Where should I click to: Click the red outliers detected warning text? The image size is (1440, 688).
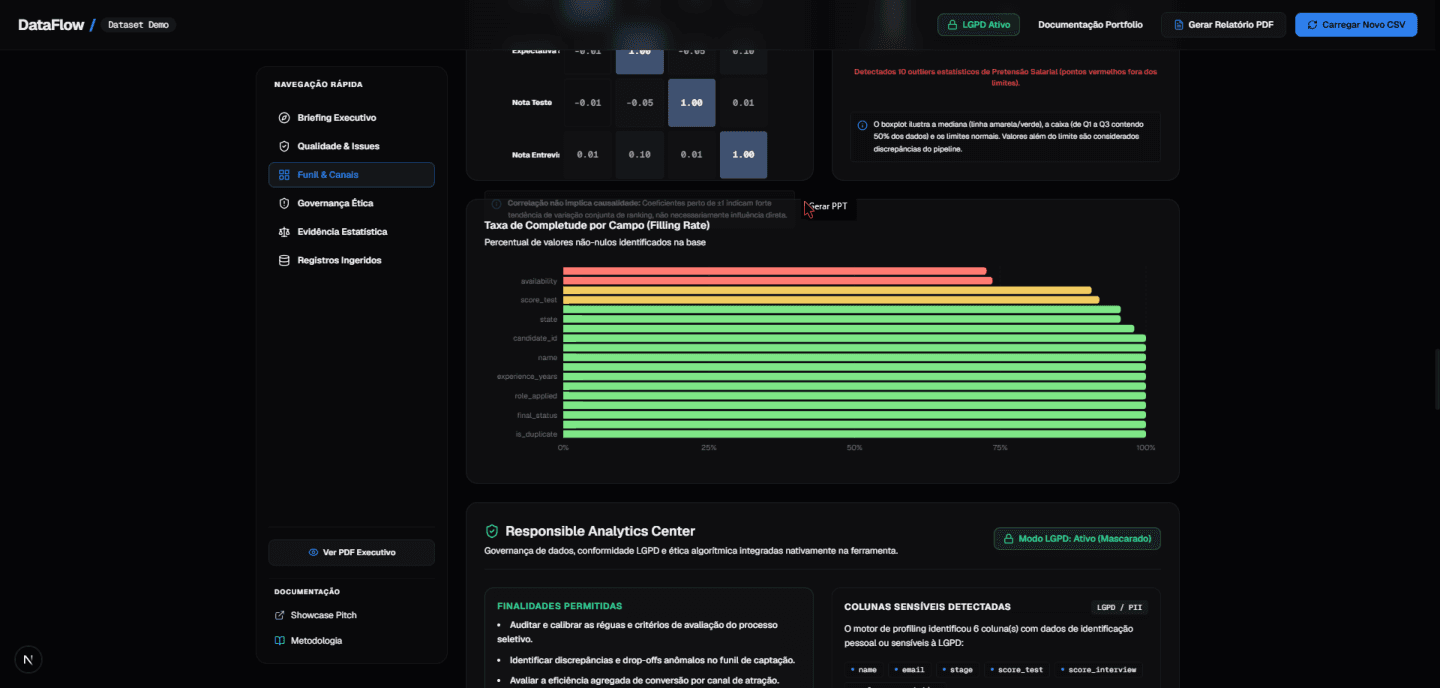pos(1005,77)
